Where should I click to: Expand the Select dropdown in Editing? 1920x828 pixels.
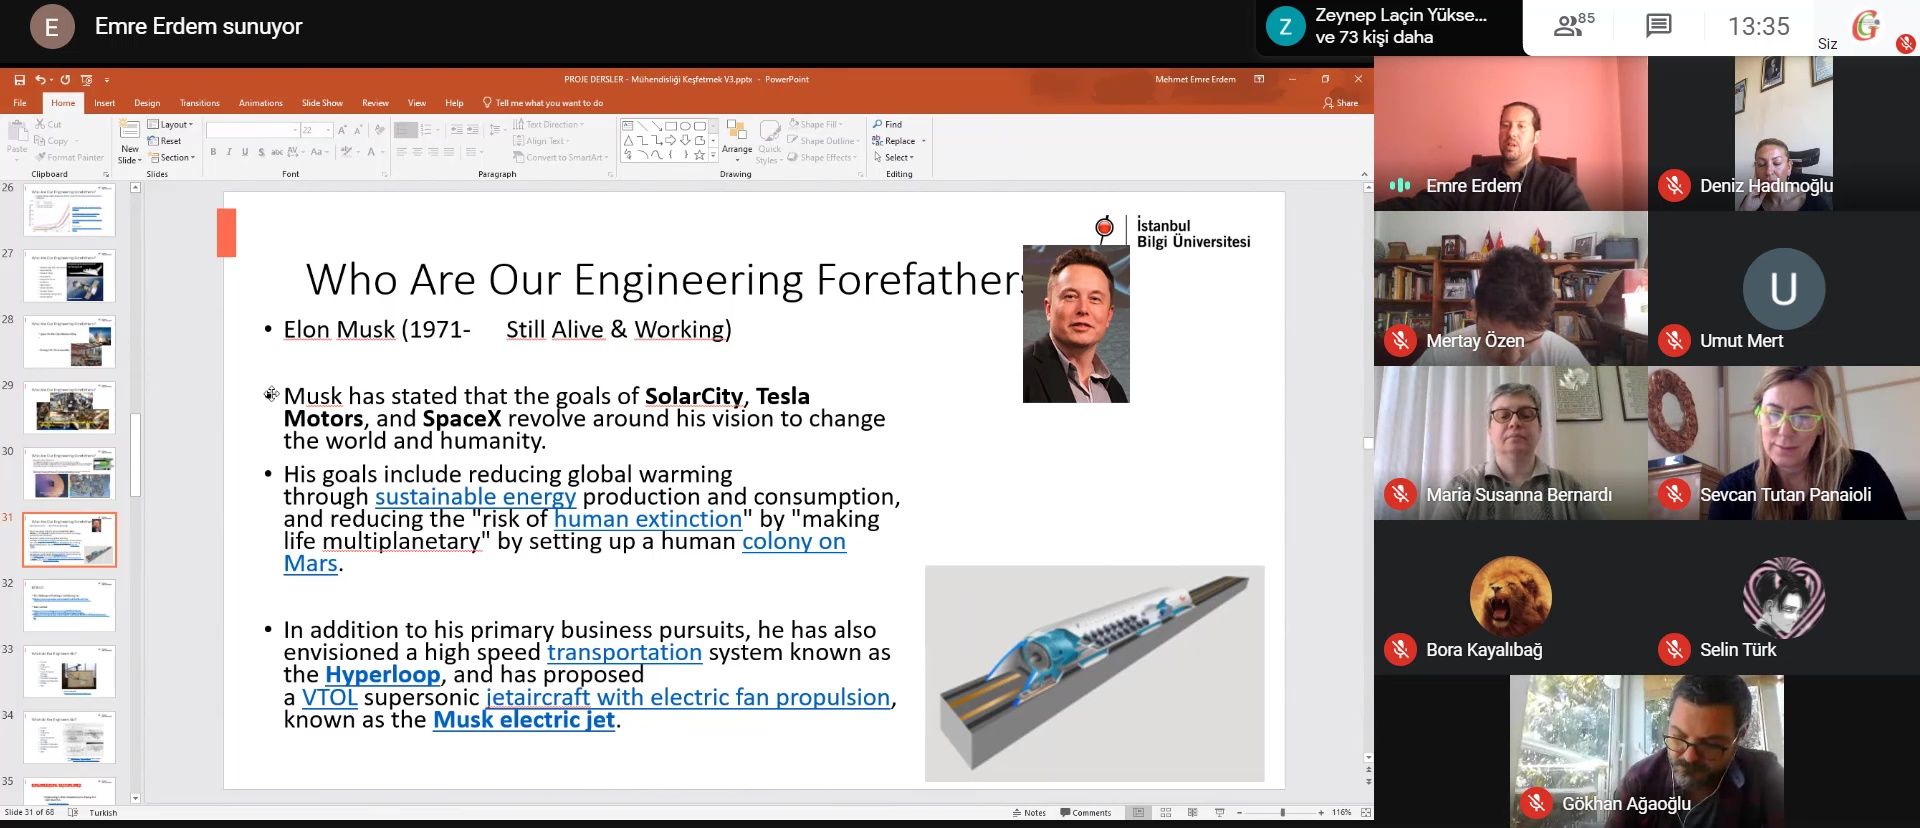[x=893, y=158]
